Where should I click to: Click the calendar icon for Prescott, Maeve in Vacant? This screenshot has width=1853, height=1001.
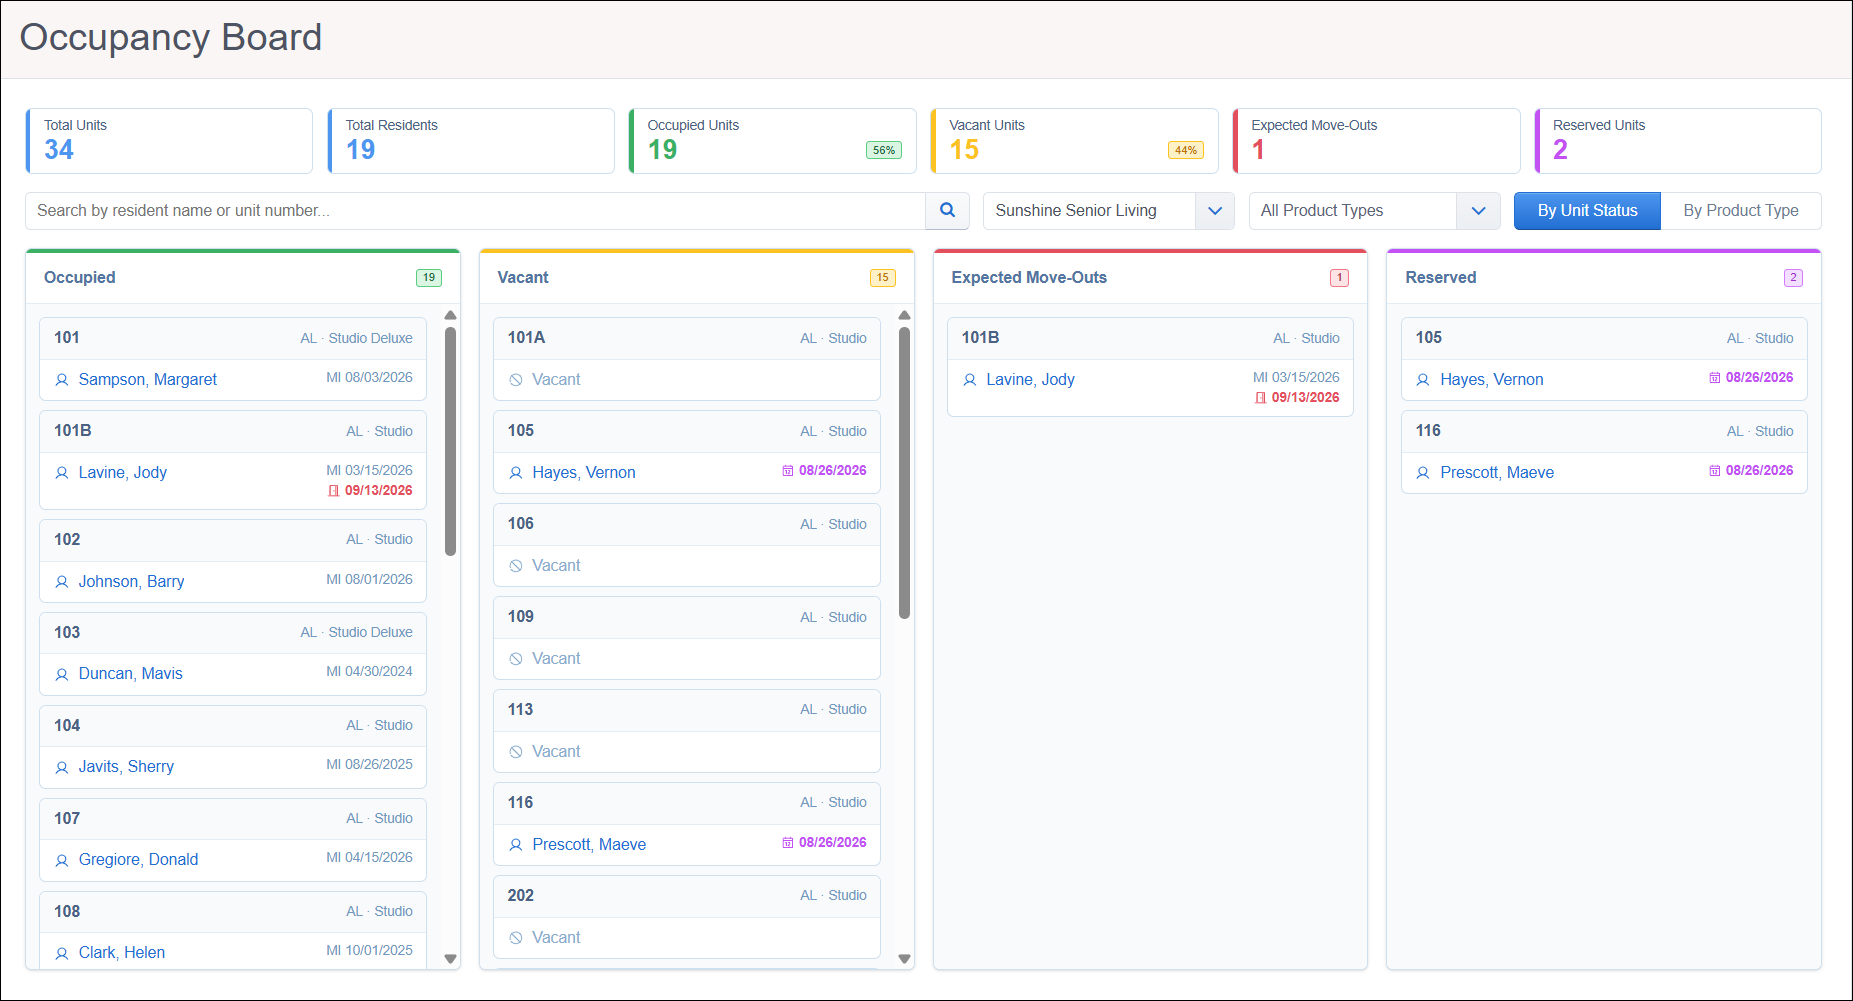pyautogui.click(x=788, y=843)
